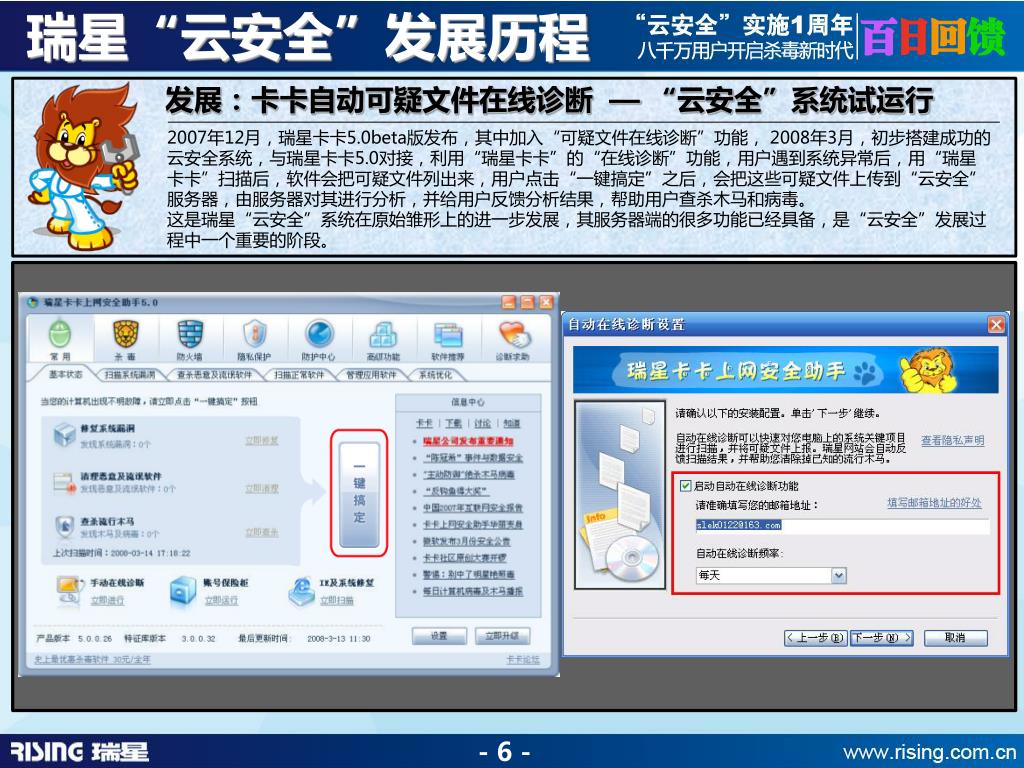
Task: Click the 上一步(B) button
Action: [816, 637]
